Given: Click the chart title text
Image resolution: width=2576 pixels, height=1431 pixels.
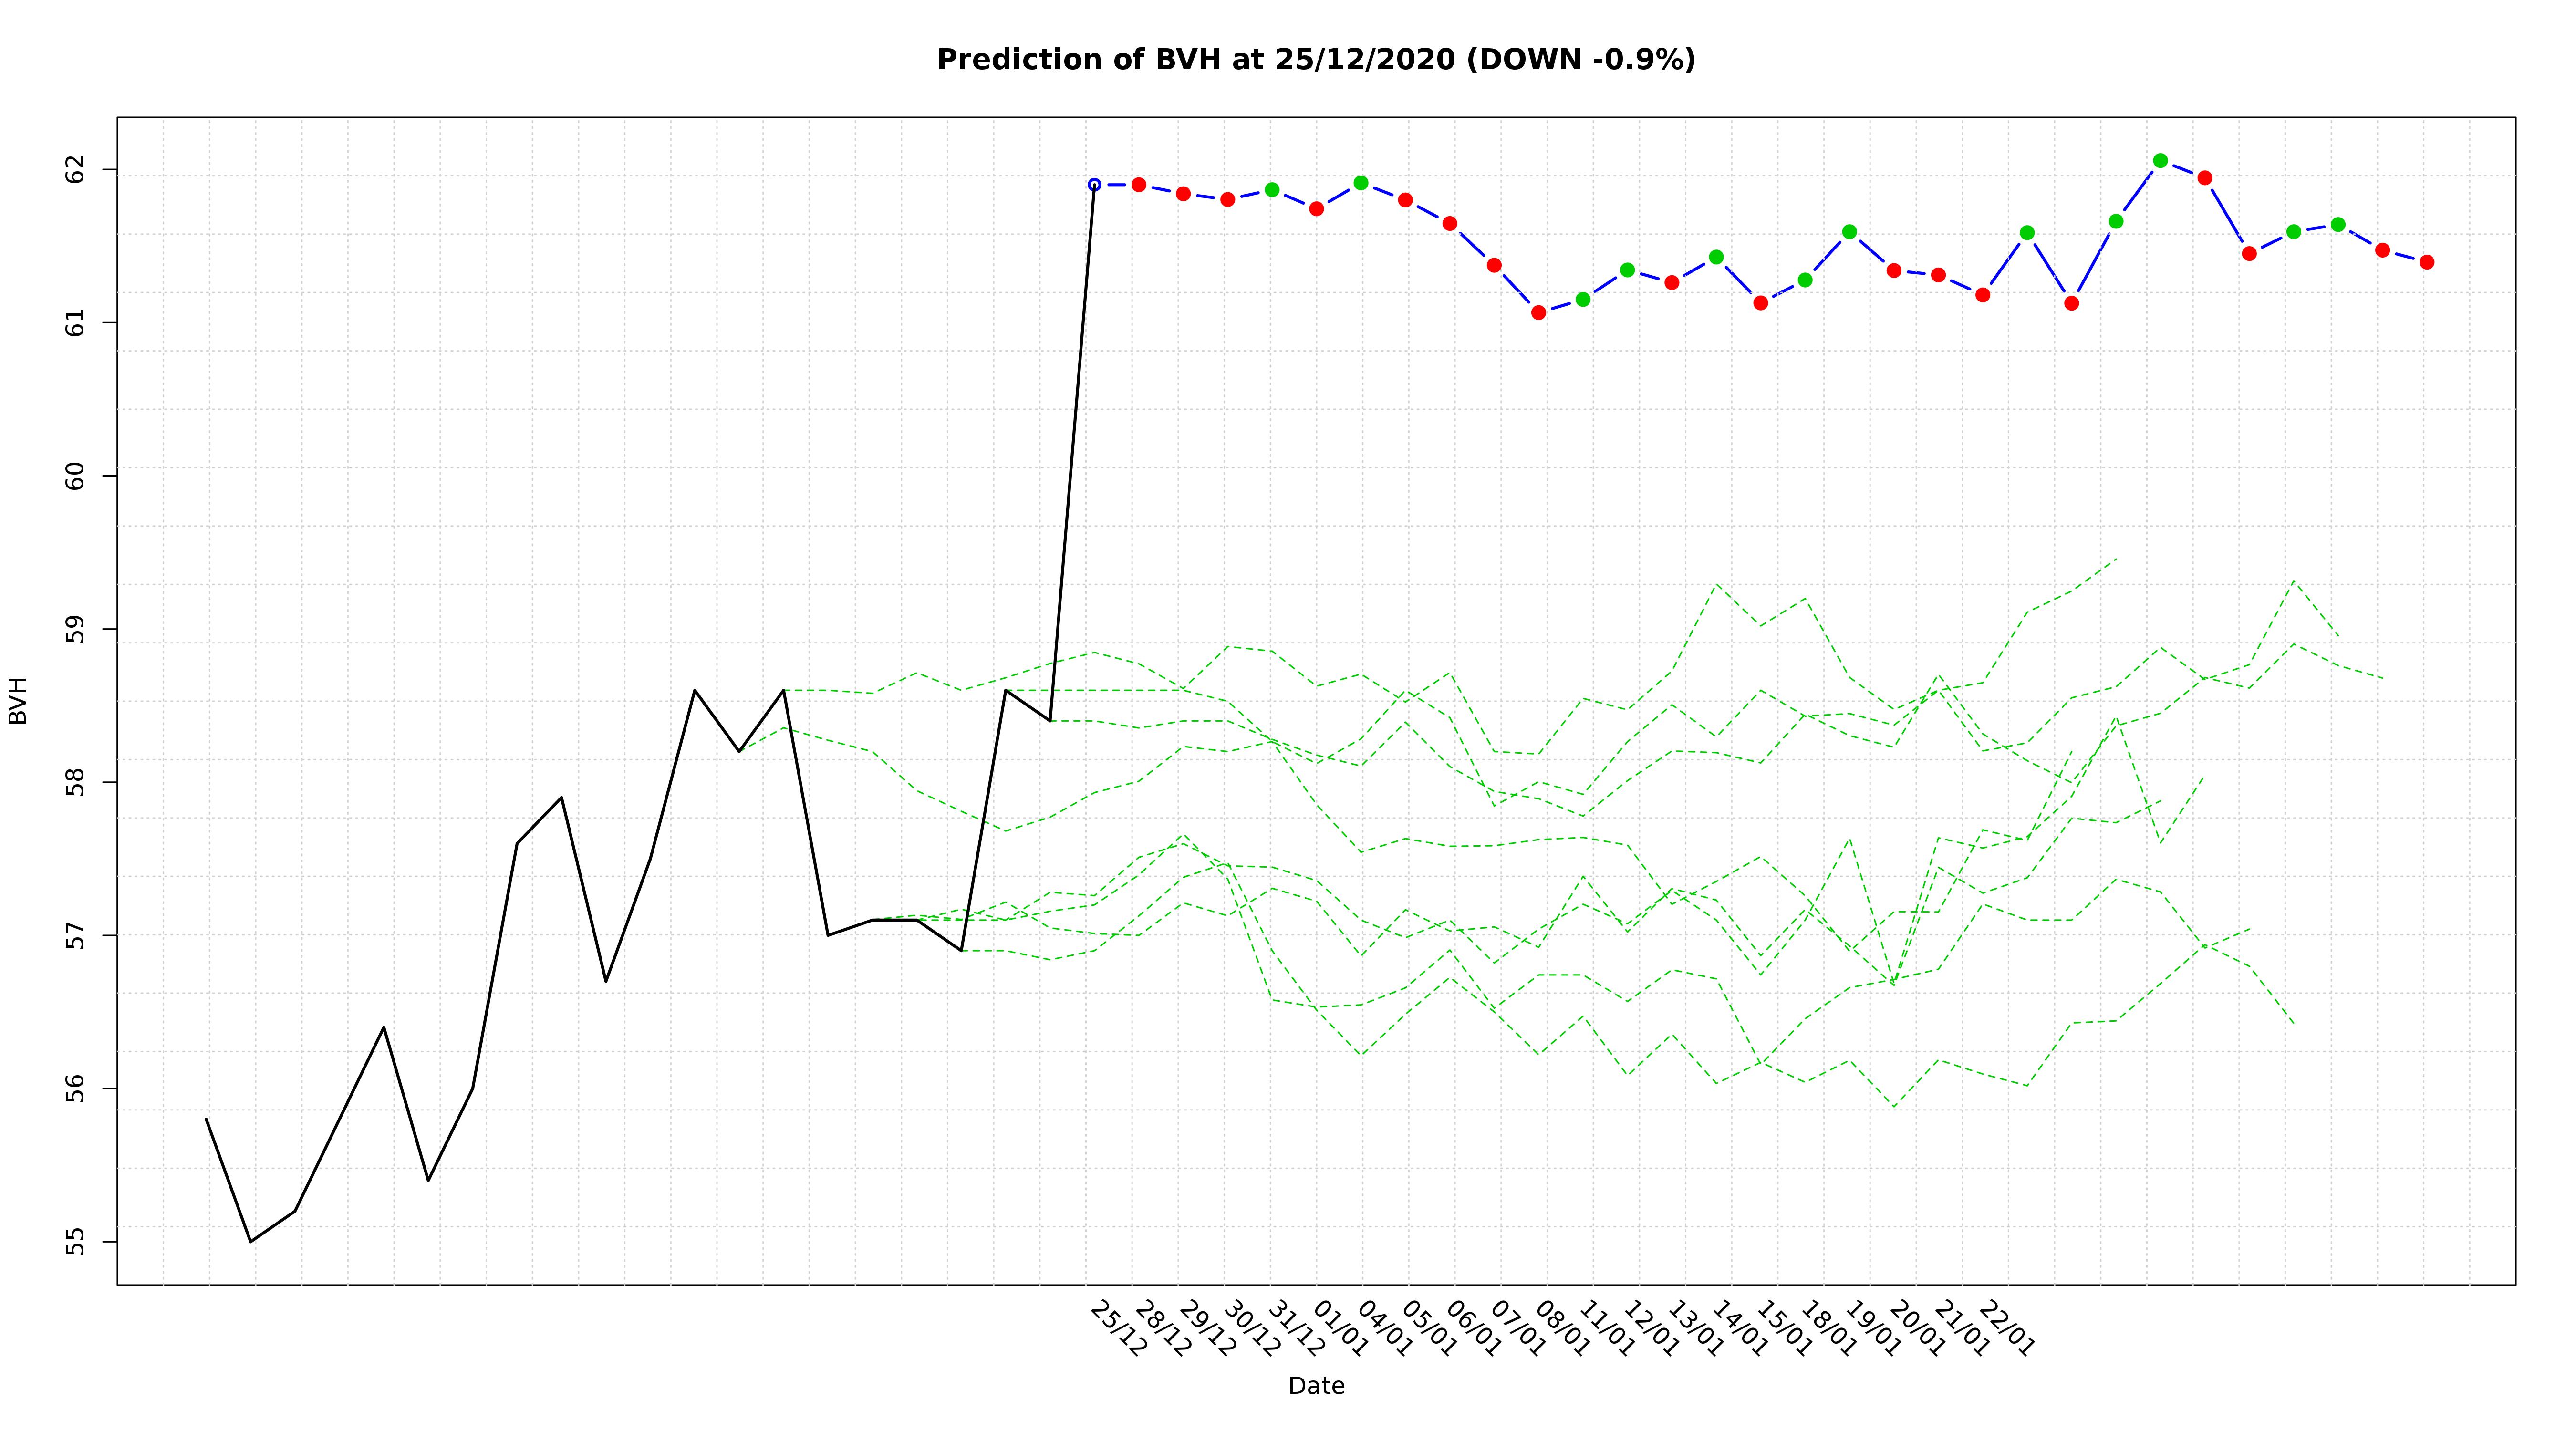Looking at the screenshot, I should click(x=1316, y=60).
